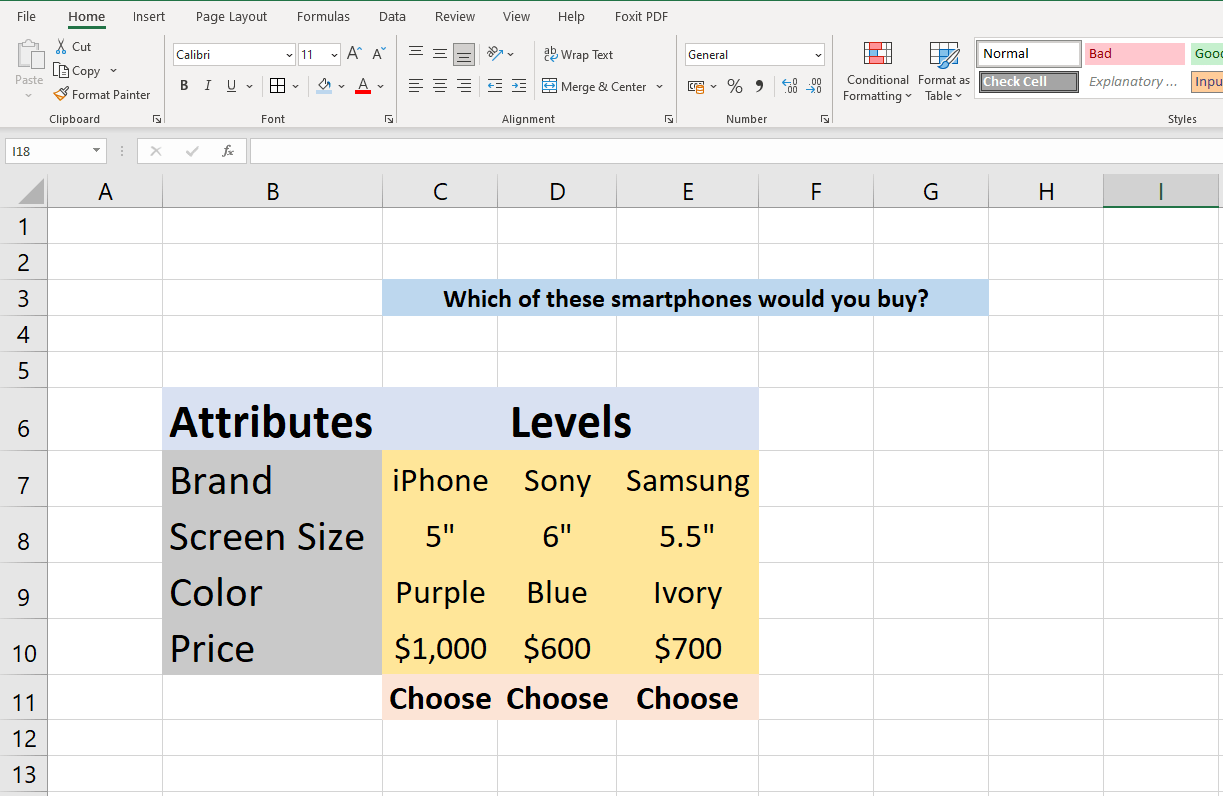Image resolution: width=1223 pixels, height=796 pixels.
Task: Expand the Borders dropdown arrow
Action: pyautogui.click(x=295, y=87)
